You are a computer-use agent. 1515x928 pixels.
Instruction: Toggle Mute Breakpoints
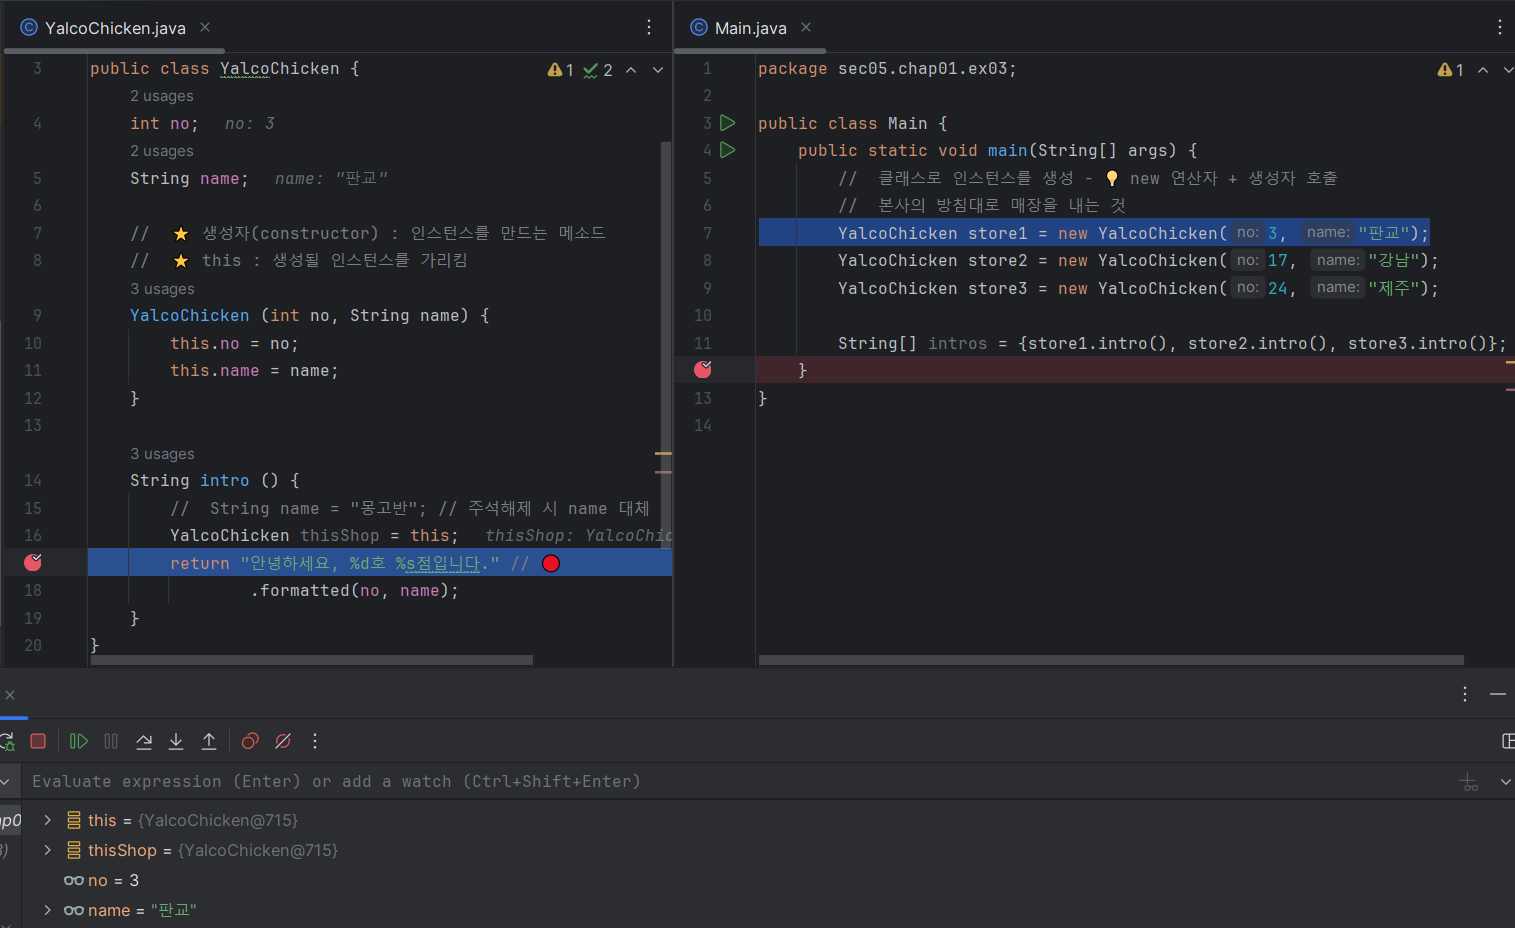tap(283, 741)
